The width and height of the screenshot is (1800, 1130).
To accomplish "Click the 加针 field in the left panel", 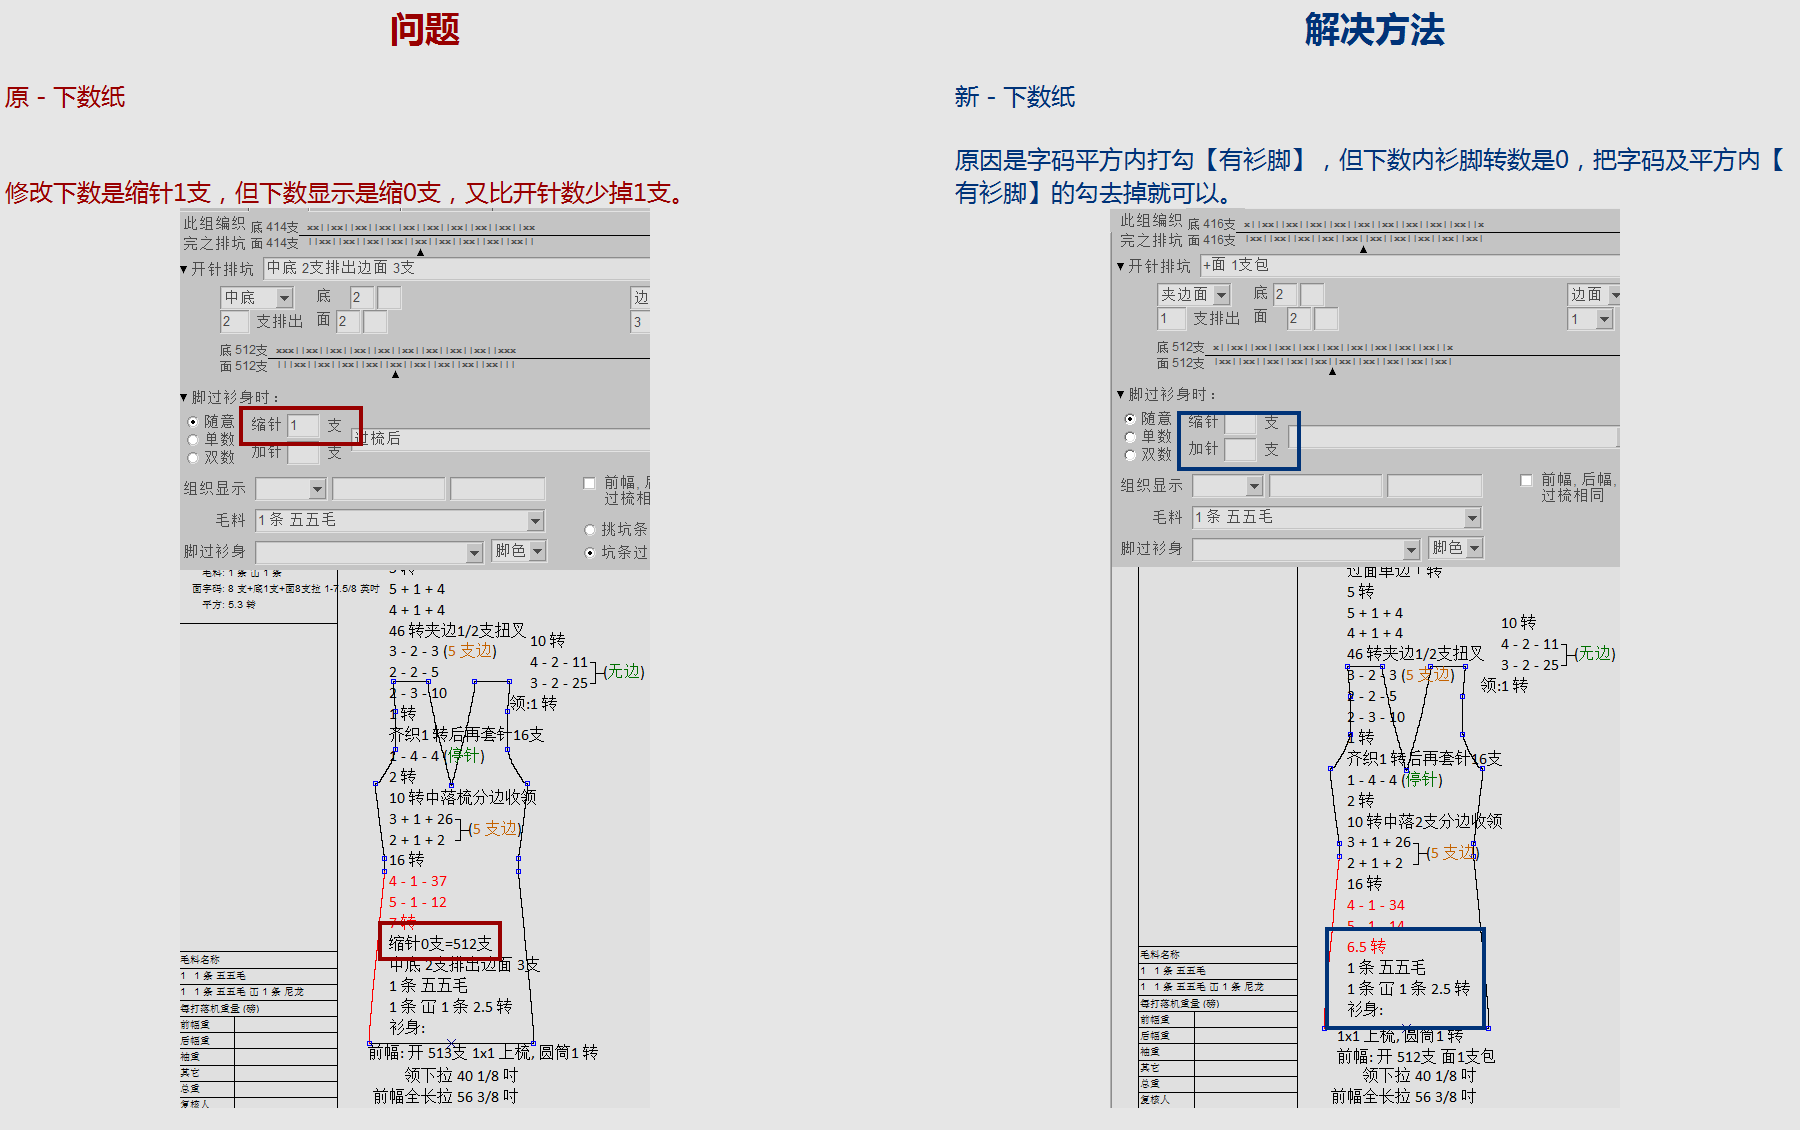I will coord(303,454).
